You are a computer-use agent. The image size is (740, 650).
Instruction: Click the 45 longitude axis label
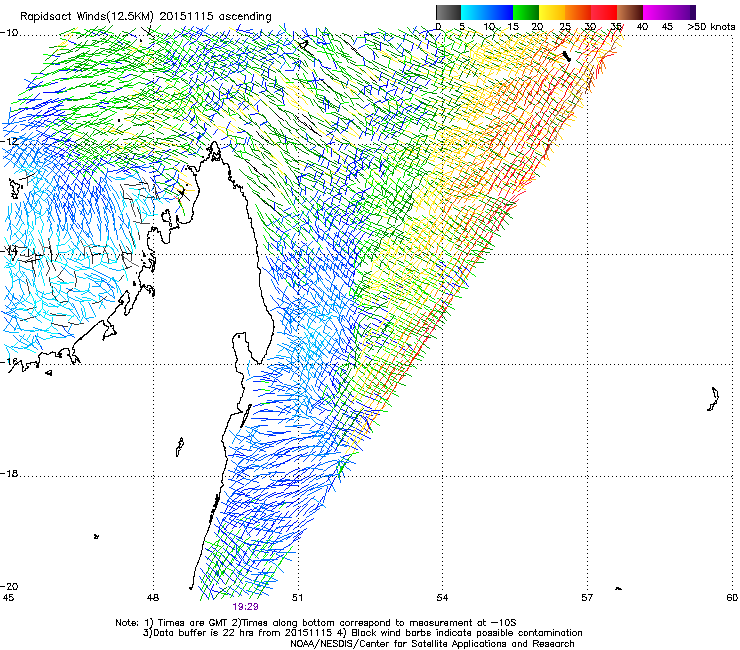8,598
